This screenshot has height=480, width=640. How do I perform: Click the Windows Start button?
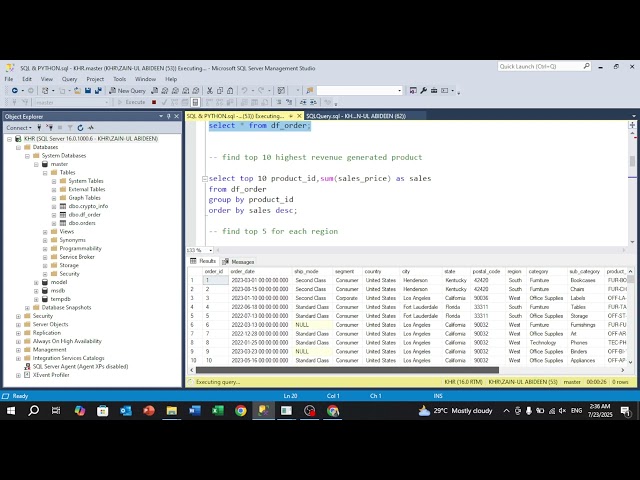click(x=11, y=411)
